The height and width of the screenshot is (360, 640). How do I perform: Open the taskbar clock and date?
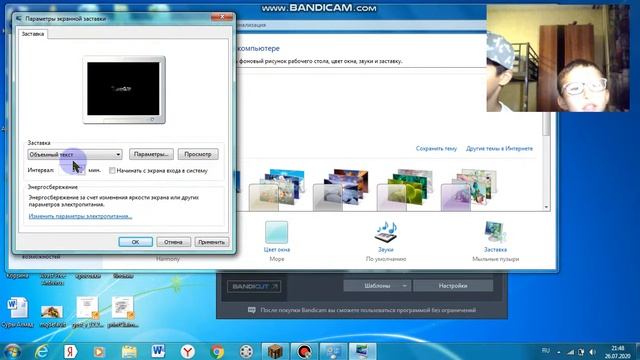(618, 352)
